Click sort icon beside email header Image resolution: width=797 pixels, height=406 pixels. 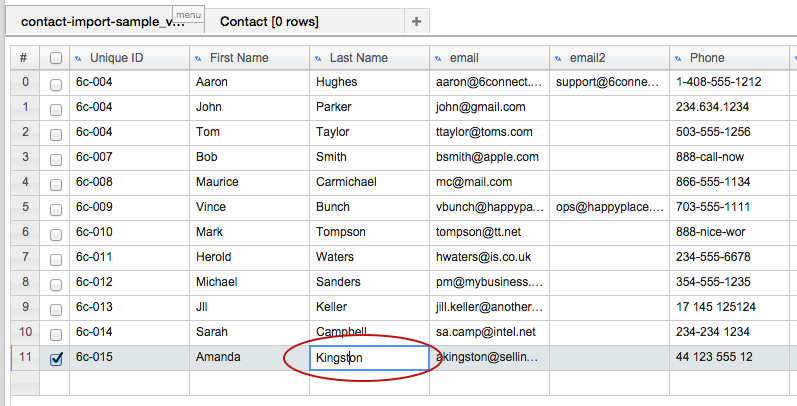tap(438, 58)
